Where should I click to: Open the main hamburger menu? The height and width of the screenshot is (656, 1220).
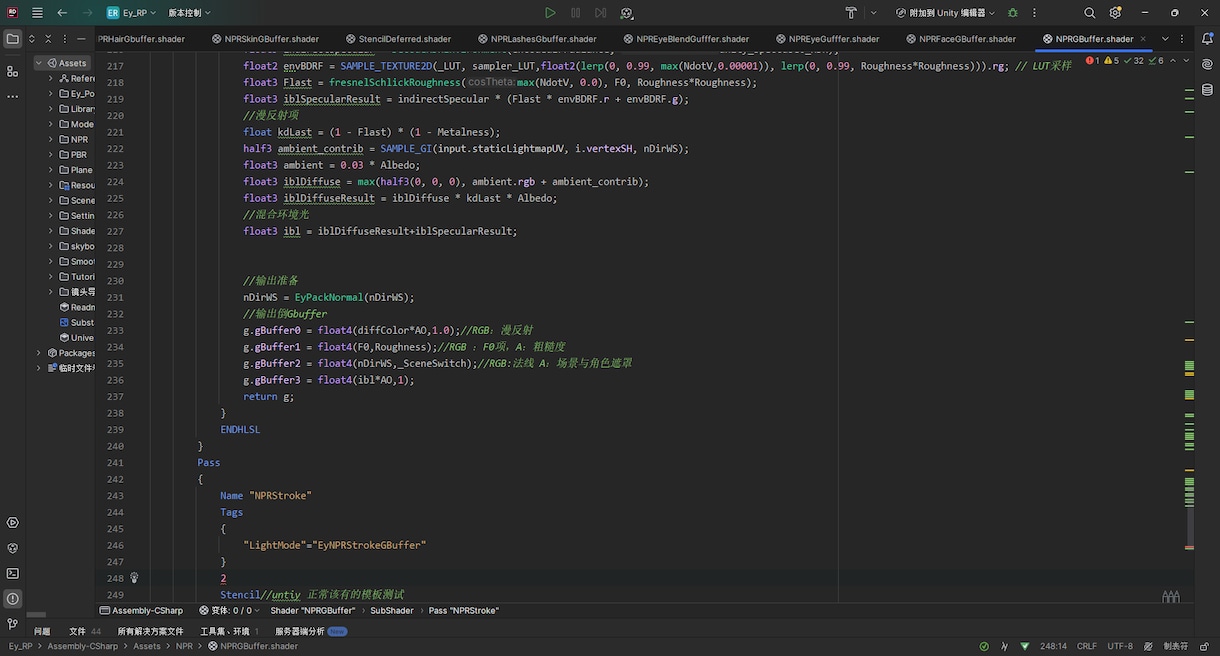37,13
